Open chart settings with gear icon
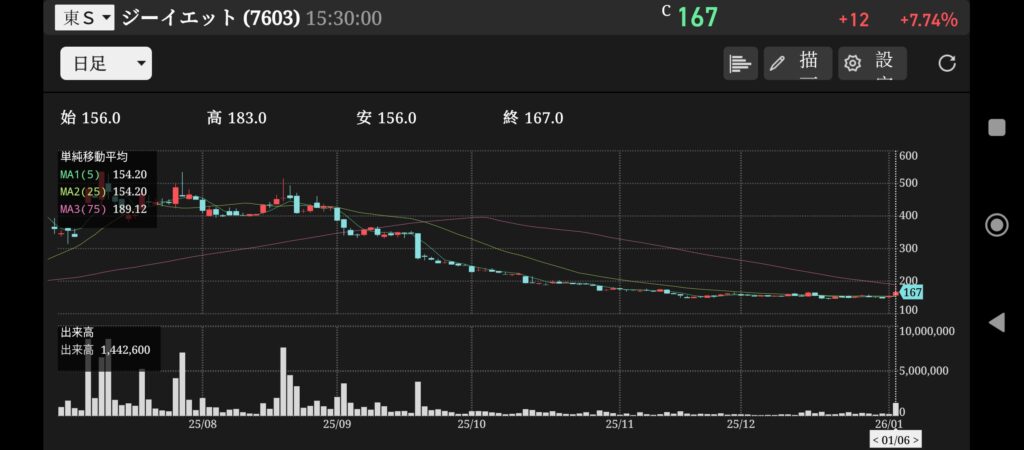The width and height of the screenshot is (1024, 450). point(872,63)
